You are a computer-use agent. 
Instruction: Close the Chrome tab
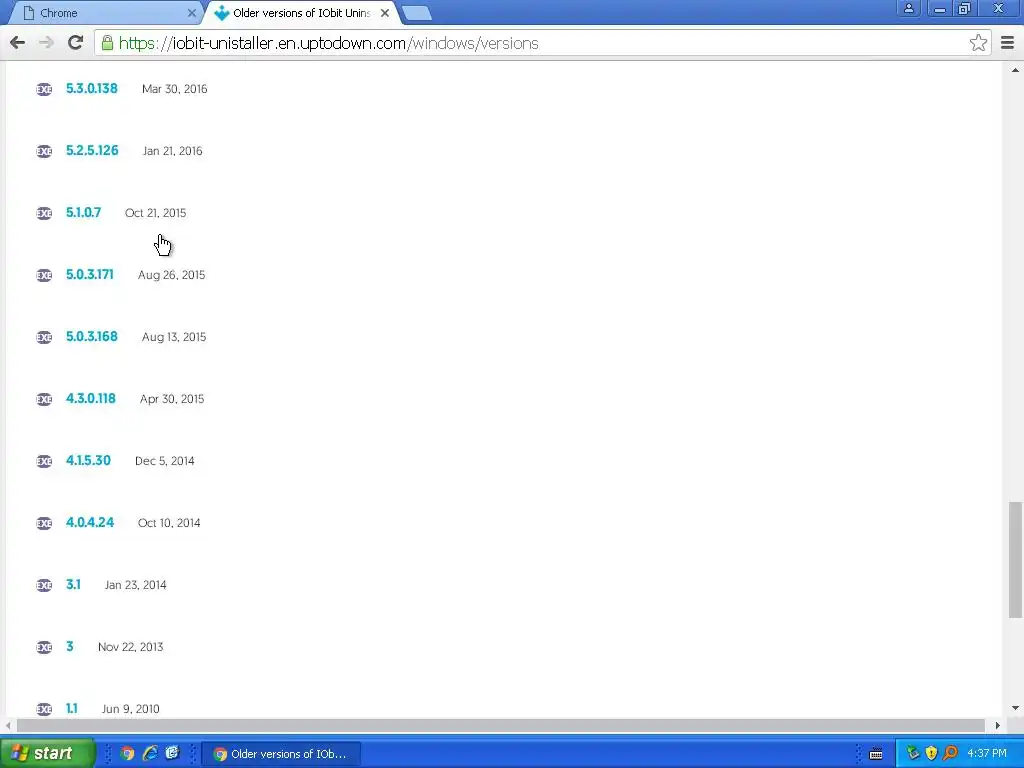click(191, 13)
